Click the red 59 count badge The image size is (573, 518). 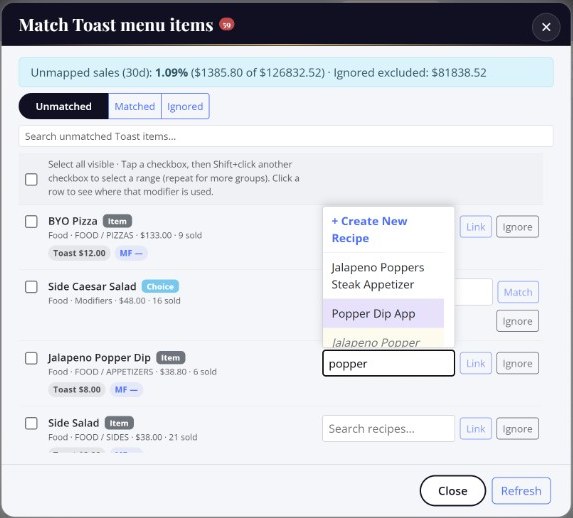pyautogui.click(x=227, y=25)
